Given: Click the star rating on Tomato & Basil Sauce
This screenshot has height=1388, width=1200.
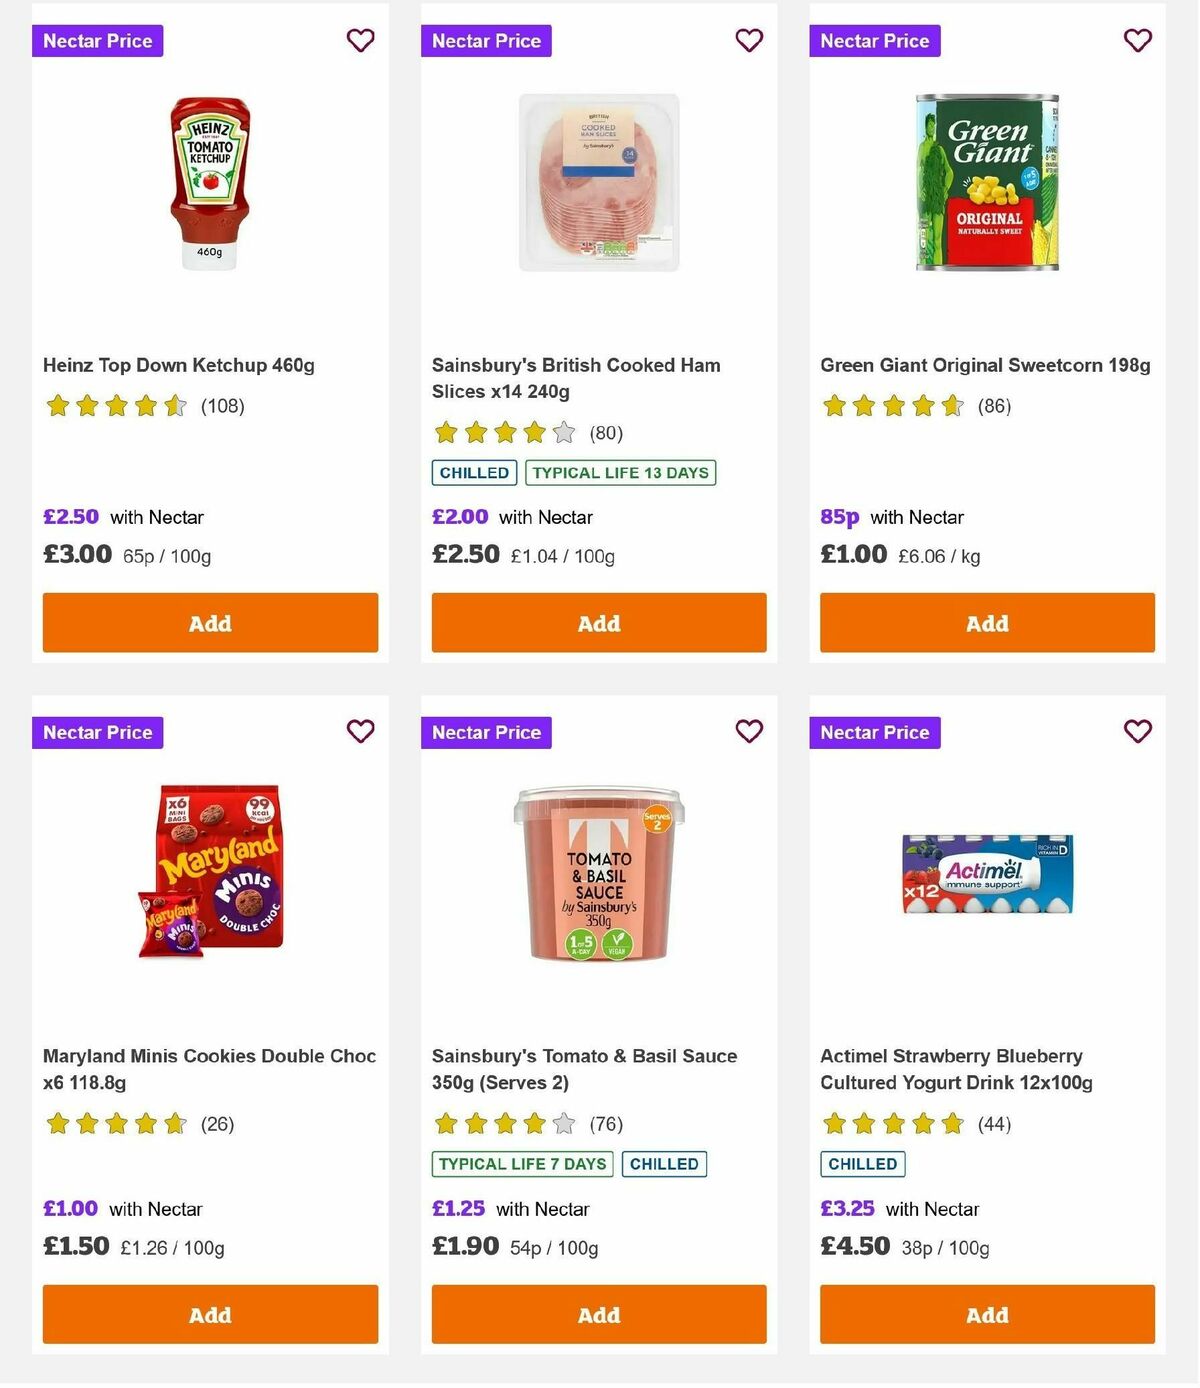Looking at the screenshot, I should click(503, 1124).
